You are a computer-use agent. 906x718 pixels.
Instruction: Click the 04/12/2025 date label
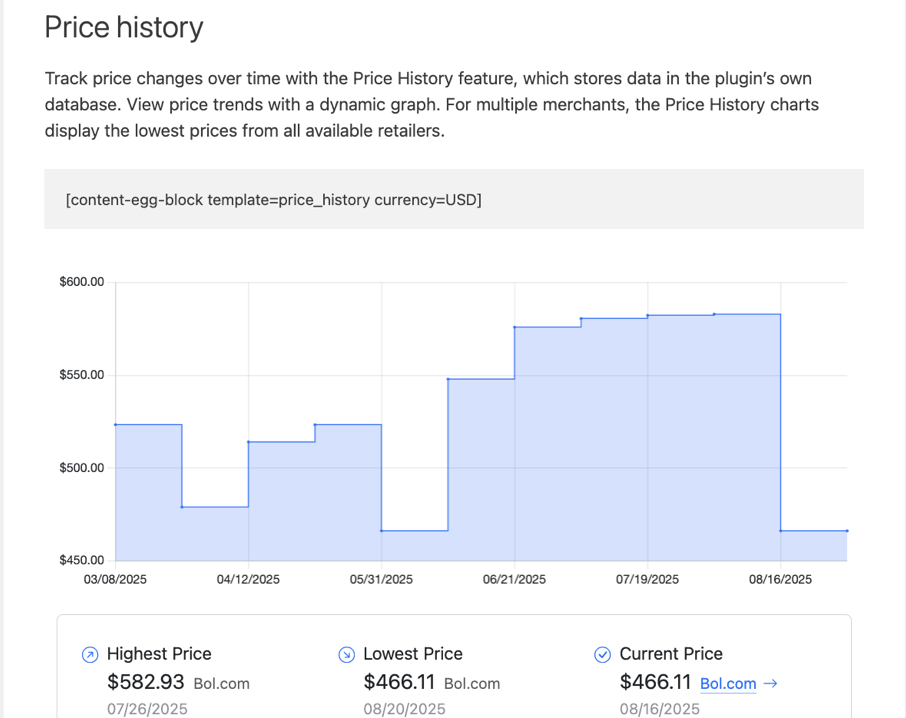pos(248,579)
